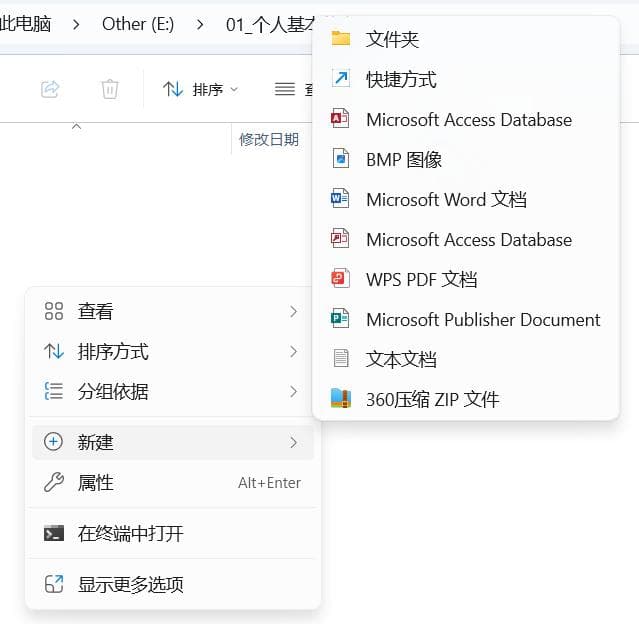Viewport: 639px width, 624px height.
Task: Click the share icon in the toolbar
Action: click(x=50, y=89)
